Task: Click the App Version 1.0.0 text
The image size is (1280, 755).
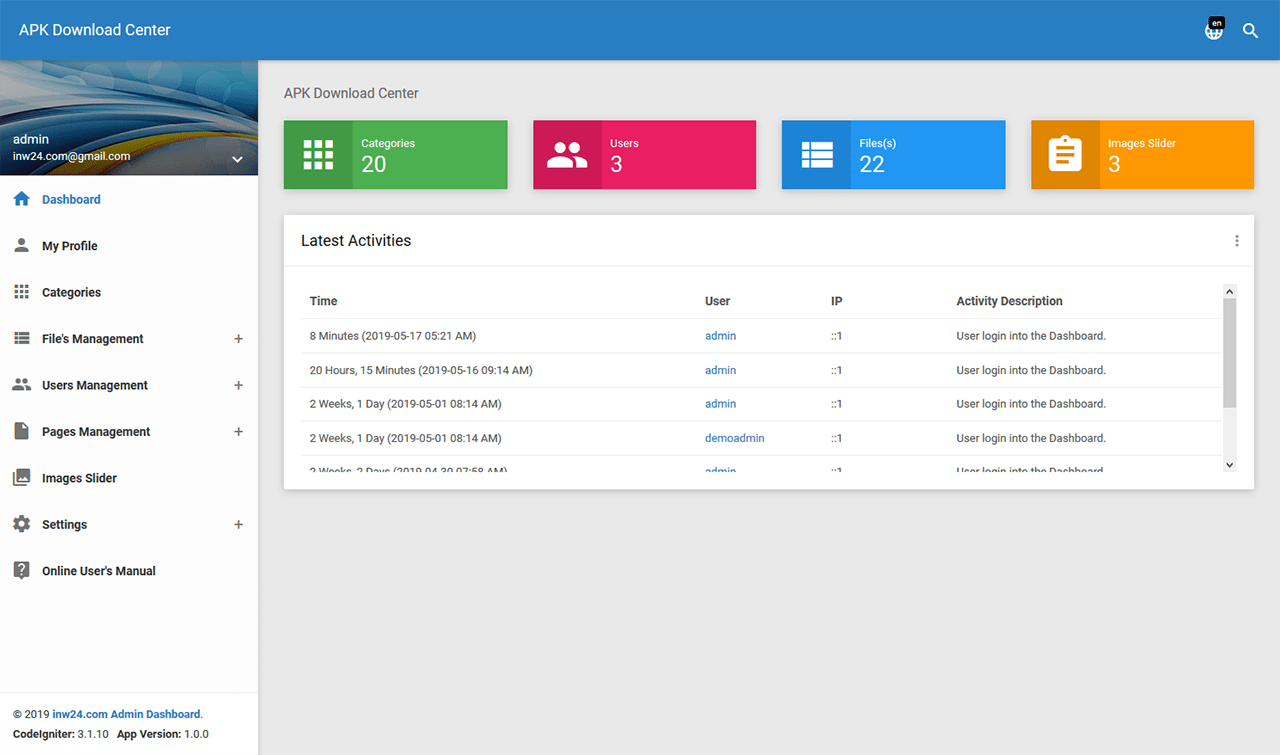Action: tap(163, 734)
